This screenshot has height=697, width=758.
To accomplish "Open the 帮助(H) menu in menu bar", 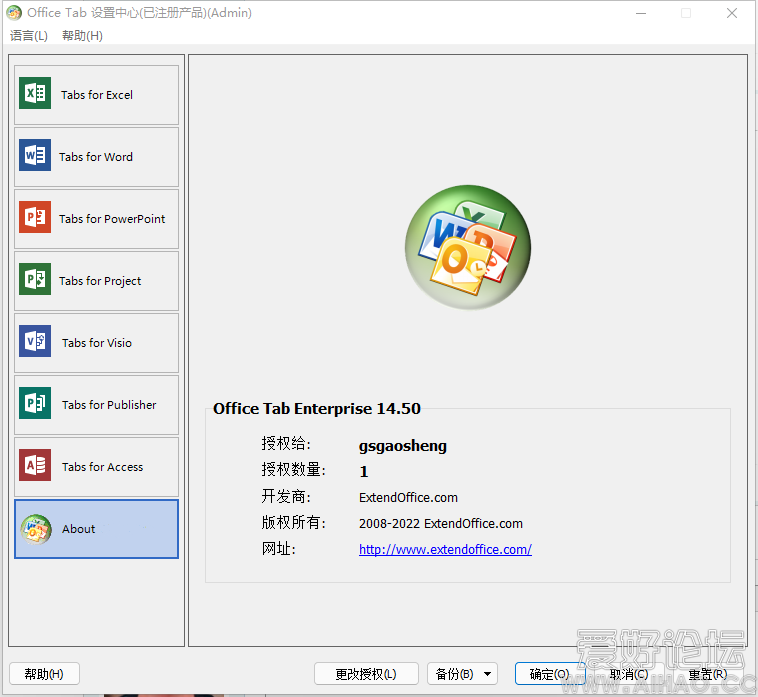I will click(82, 35).
